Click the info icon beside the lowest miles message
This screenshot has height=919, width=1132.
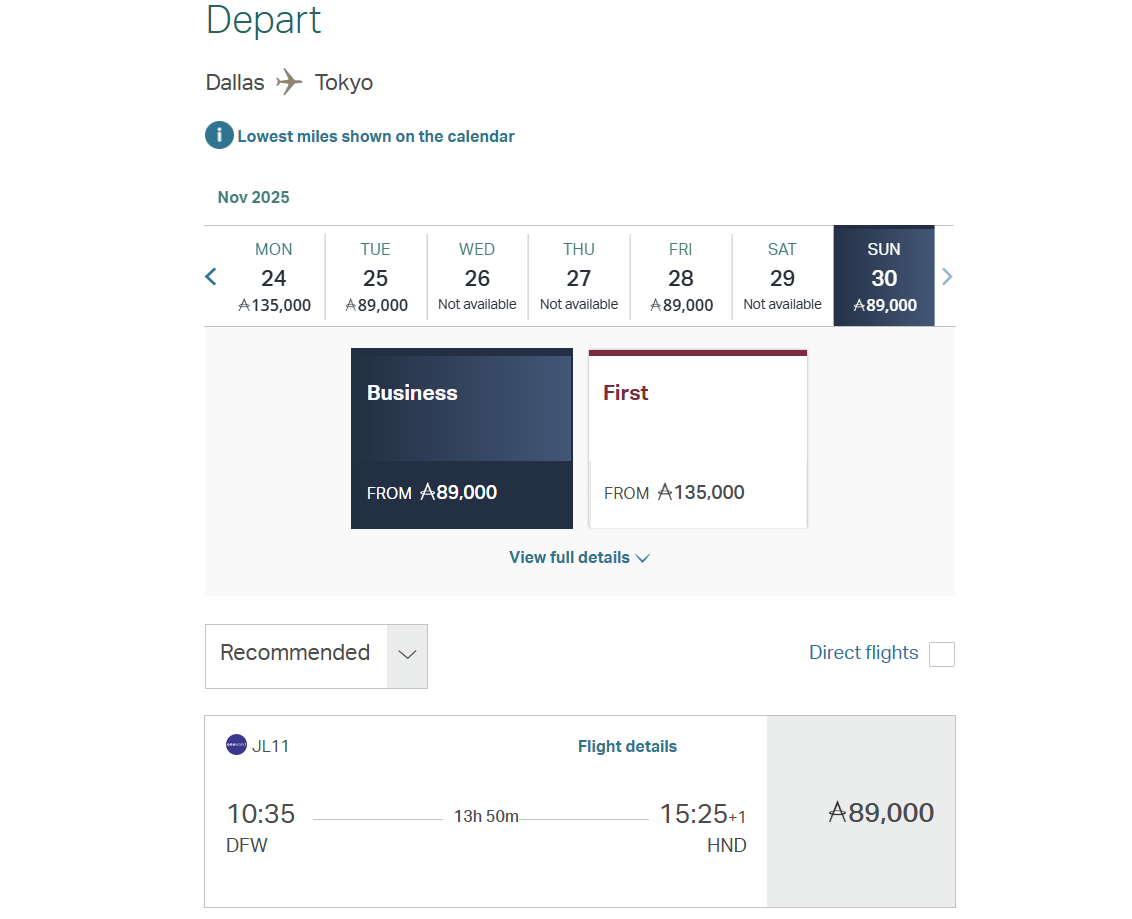coord(218,135)
